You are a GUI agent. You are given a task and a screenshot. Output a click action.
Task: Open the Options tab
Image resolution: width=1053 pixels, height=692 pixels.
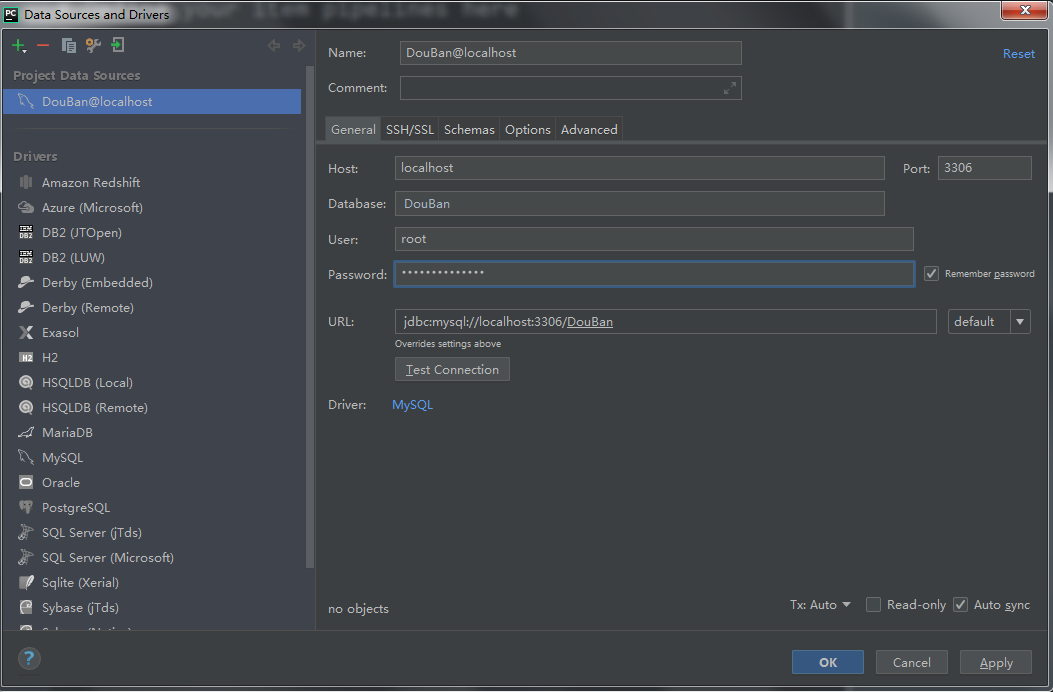527,130
